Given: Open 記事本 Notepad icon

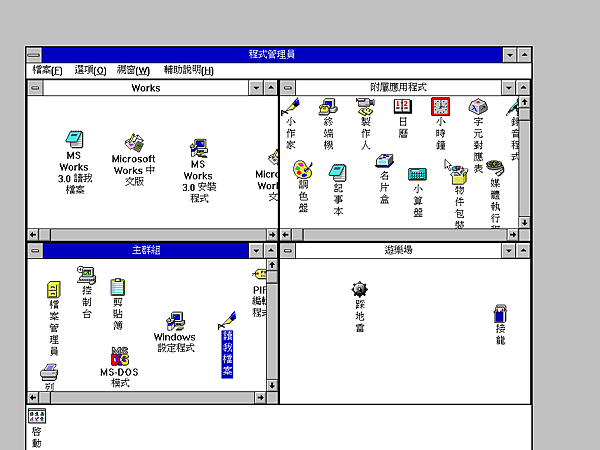Looking at the screenshot, I should tap(338, 173).
